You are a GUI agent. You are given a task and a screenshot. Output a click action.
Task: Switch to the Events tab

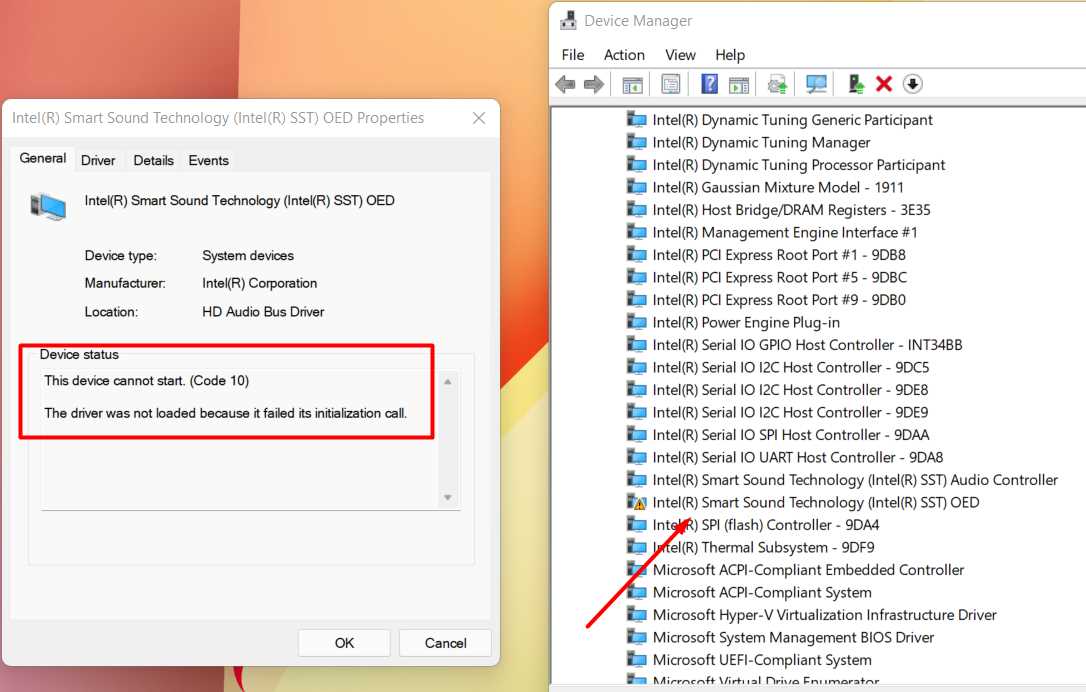point(208,160)
